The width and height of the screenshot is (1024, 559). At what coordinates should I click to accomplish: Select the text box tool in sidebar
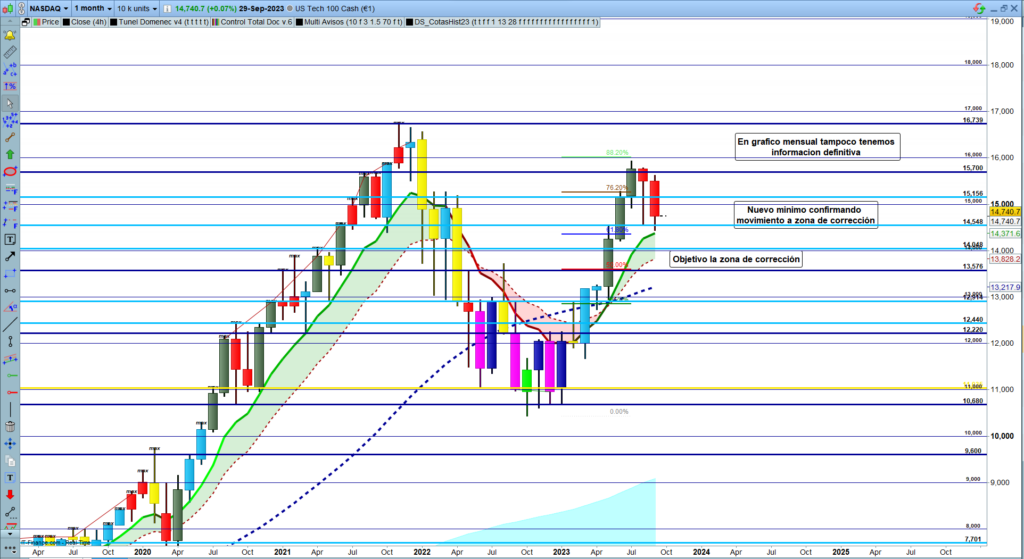coord(10,240)
